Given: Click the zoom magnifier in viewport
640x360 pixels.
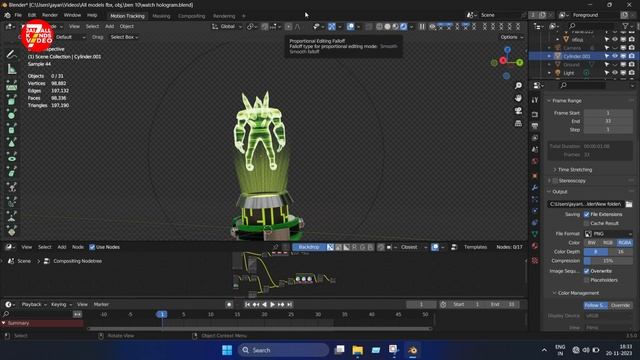Looking at the screenshot, I should click(x=518, y=86).
